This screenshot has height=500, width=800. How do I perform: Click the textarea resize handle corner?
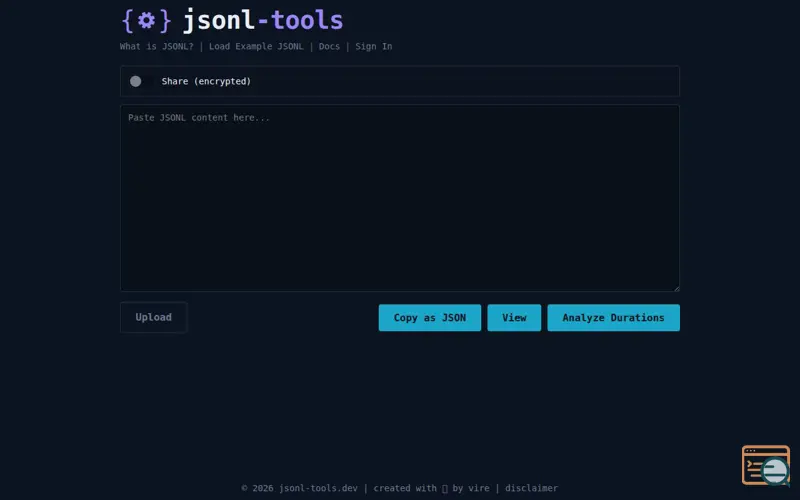677,288
